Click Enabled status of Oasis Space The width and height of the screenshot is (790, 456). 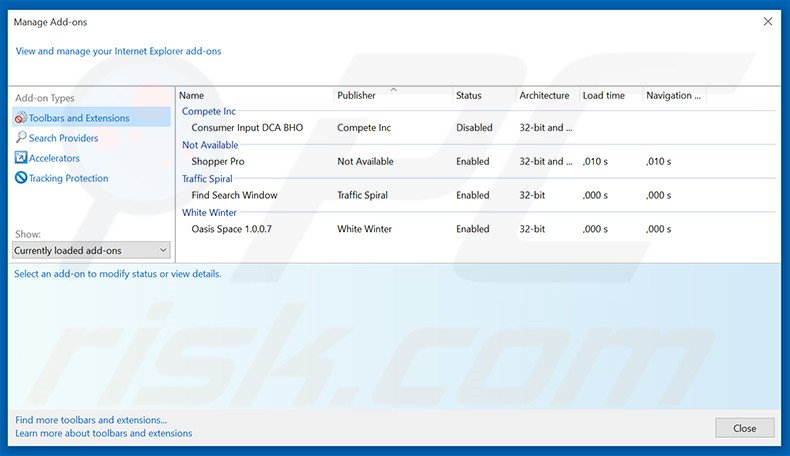point(473,229)
